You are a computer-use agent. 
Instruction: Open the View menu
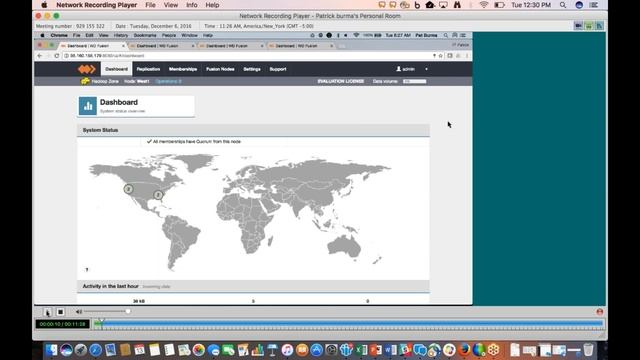171,5
